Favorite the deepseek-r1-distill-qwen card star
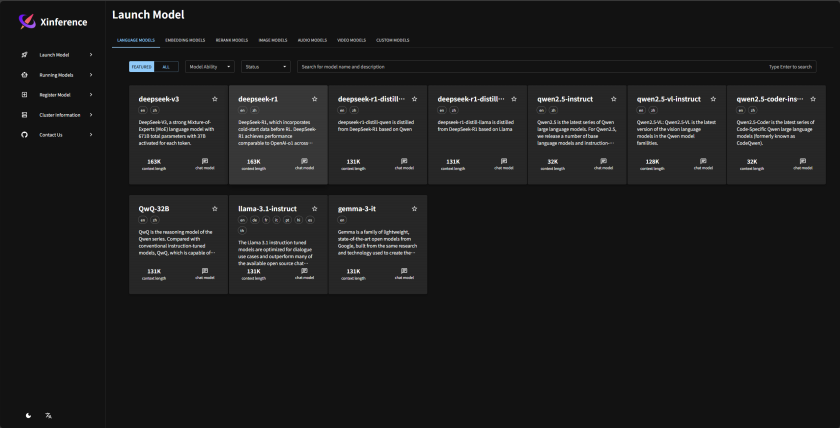 (414, 99)
